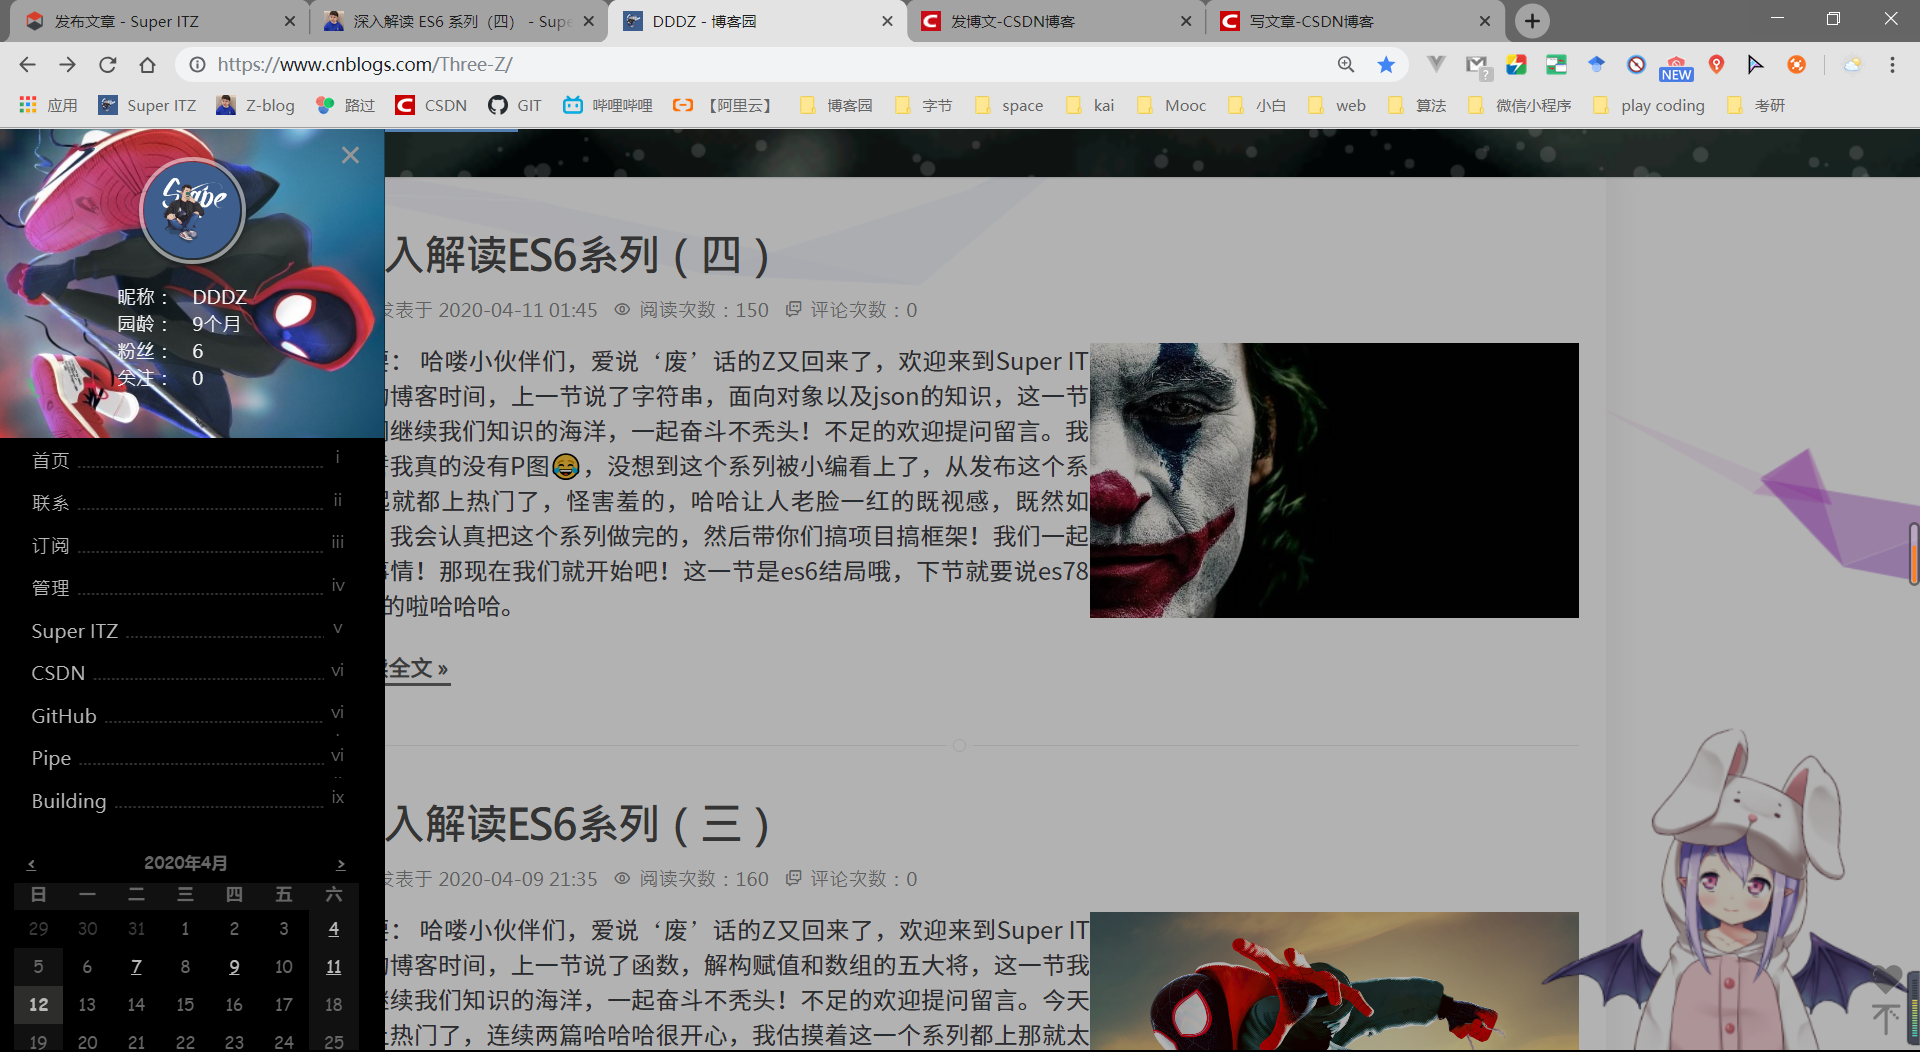Click the browser back arrow
The width and height of the screenshot is (1920, 1052).
point(26,64)
